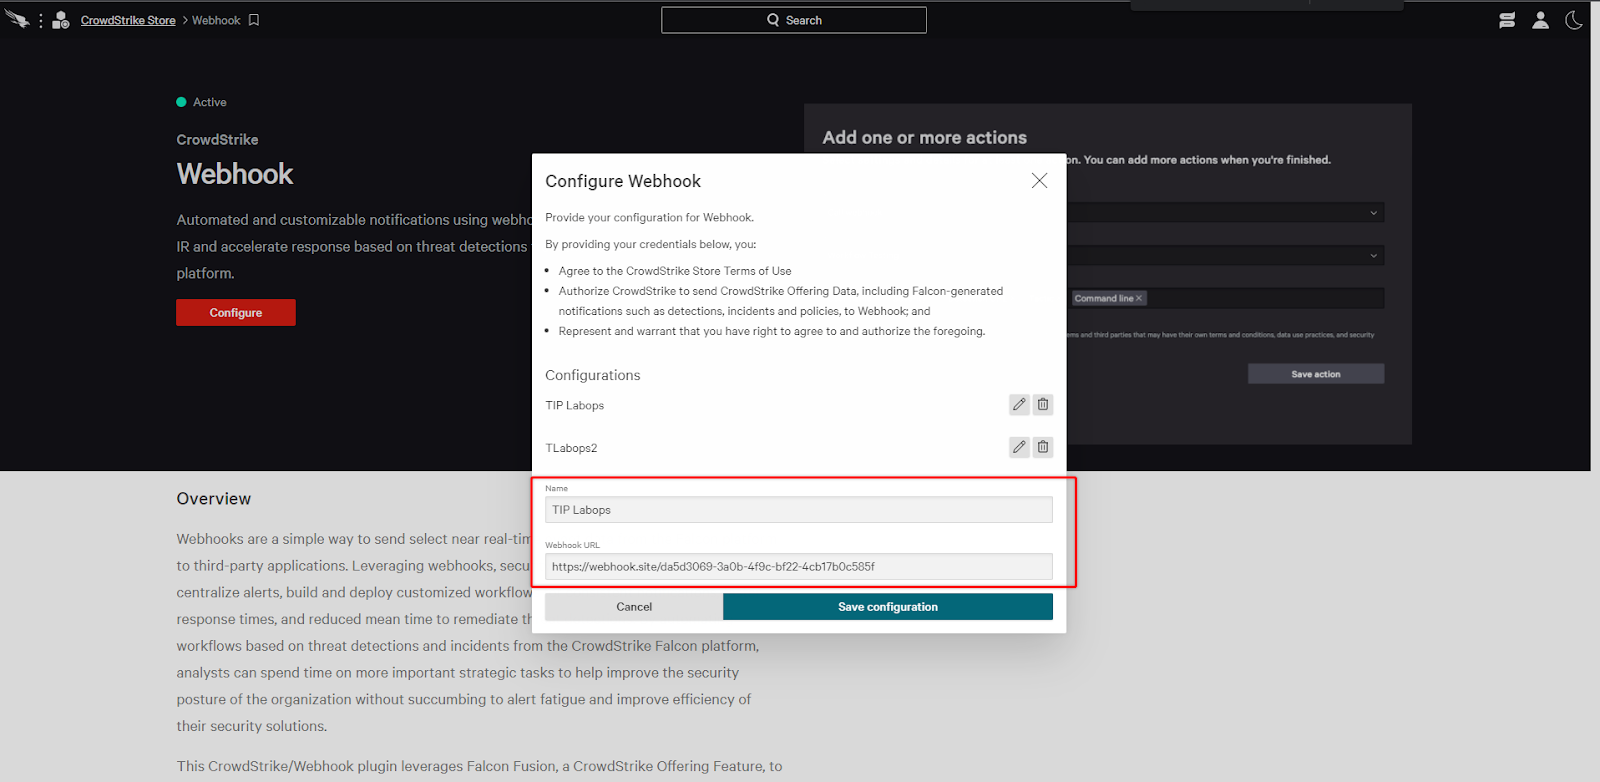Viewport: 1600px width, 782px height.
Task: Click the Webhook breadcrumb text
Action: tap(216, 20)
